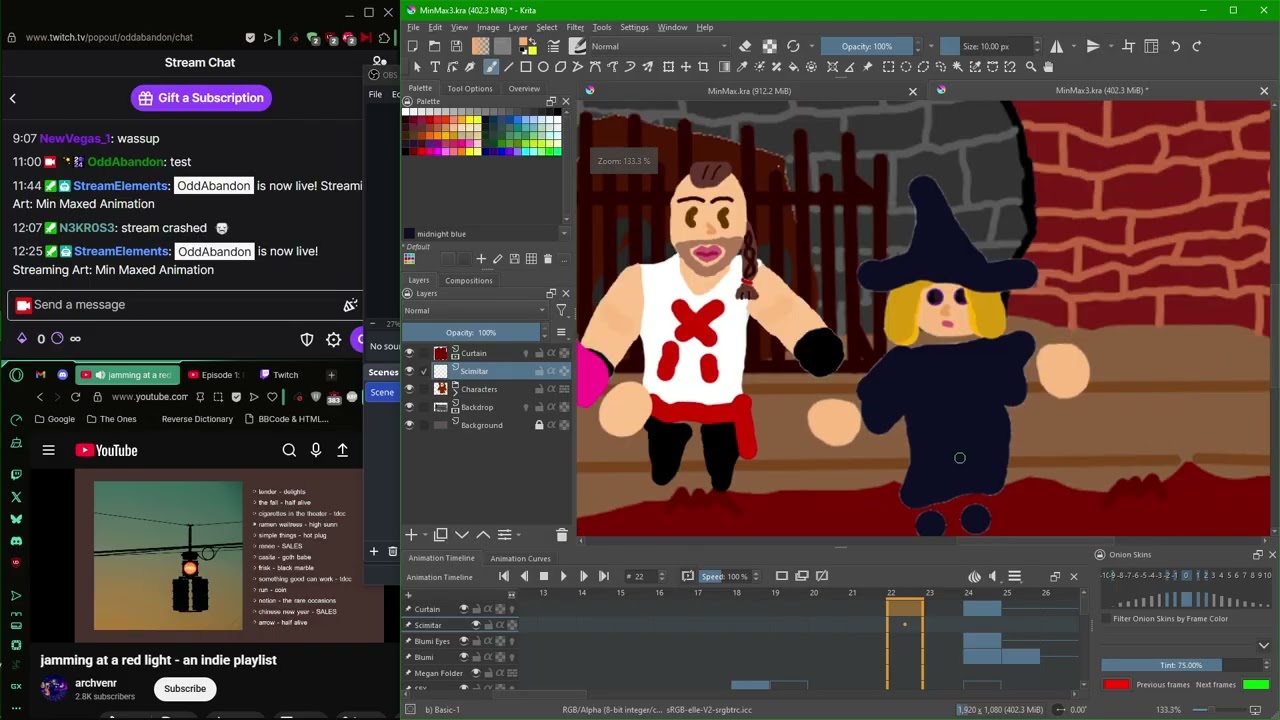Switch to the Compositions tab
The image size is (1280, 720).
click(x=469, y=281)
